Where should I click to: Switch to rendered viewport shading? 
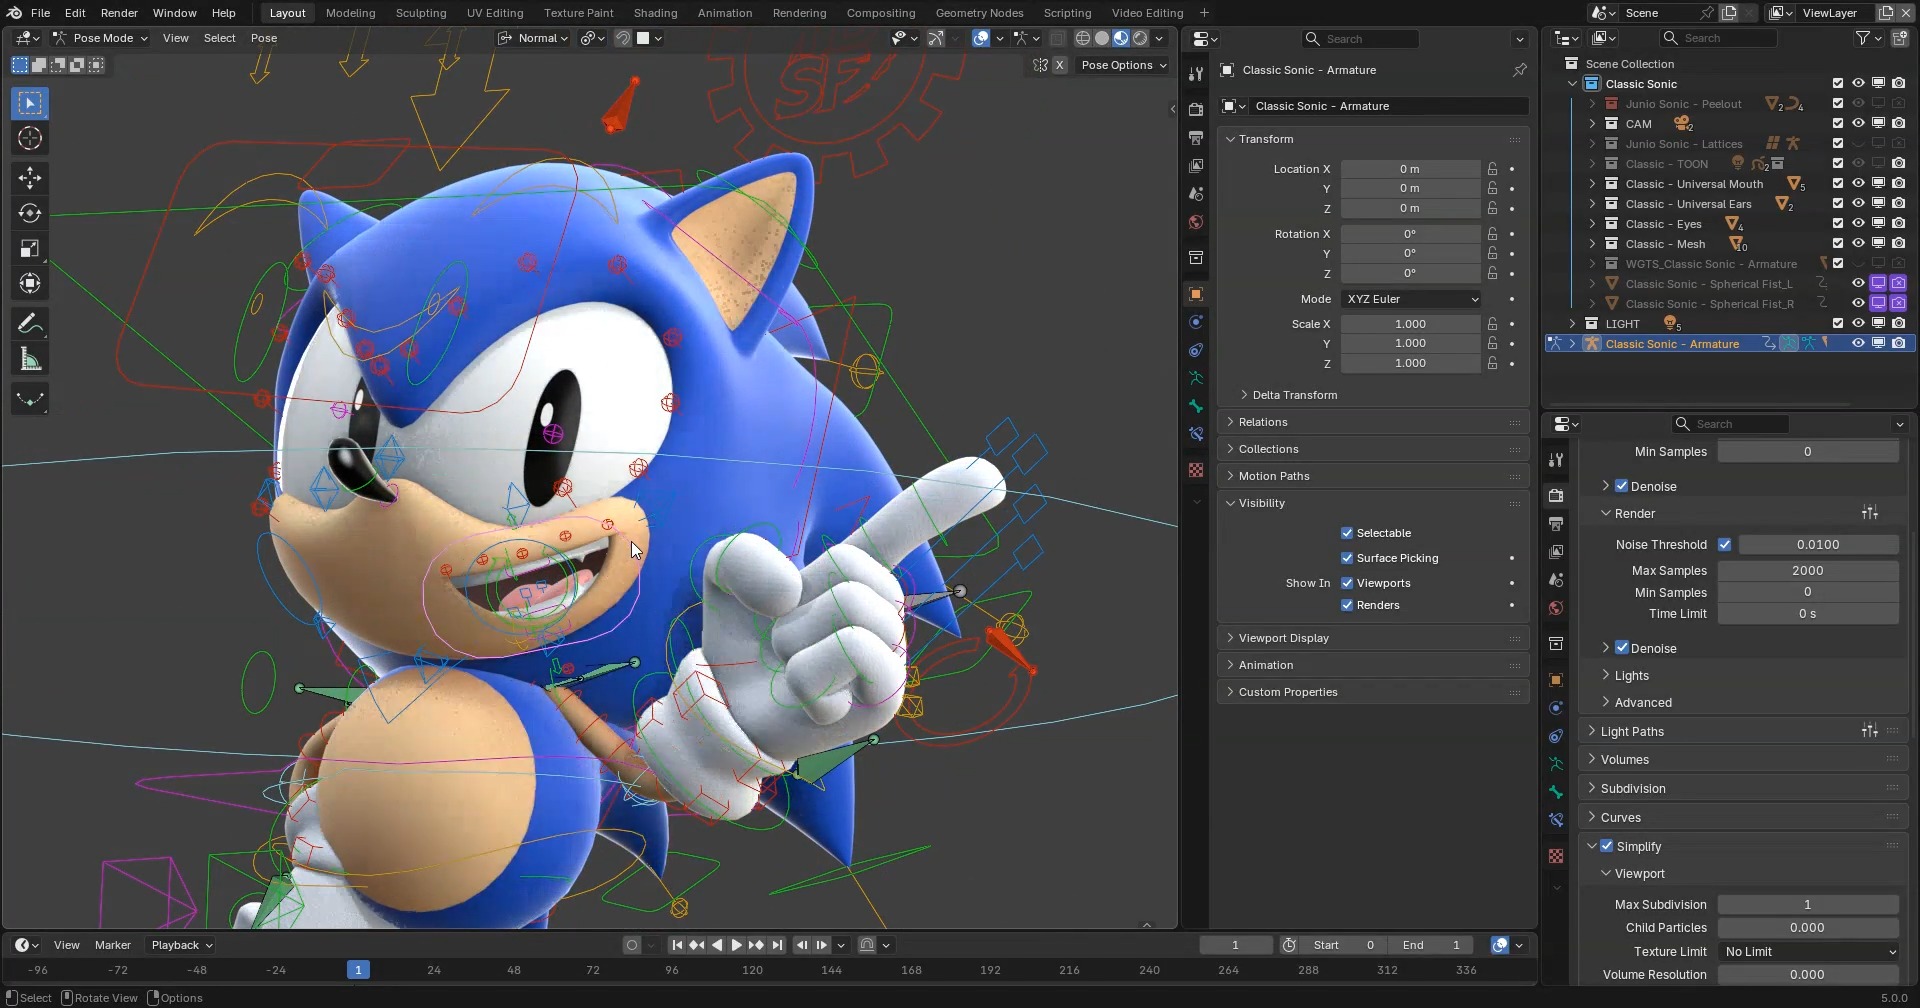pyautogui.click(x=1140, y=38)
